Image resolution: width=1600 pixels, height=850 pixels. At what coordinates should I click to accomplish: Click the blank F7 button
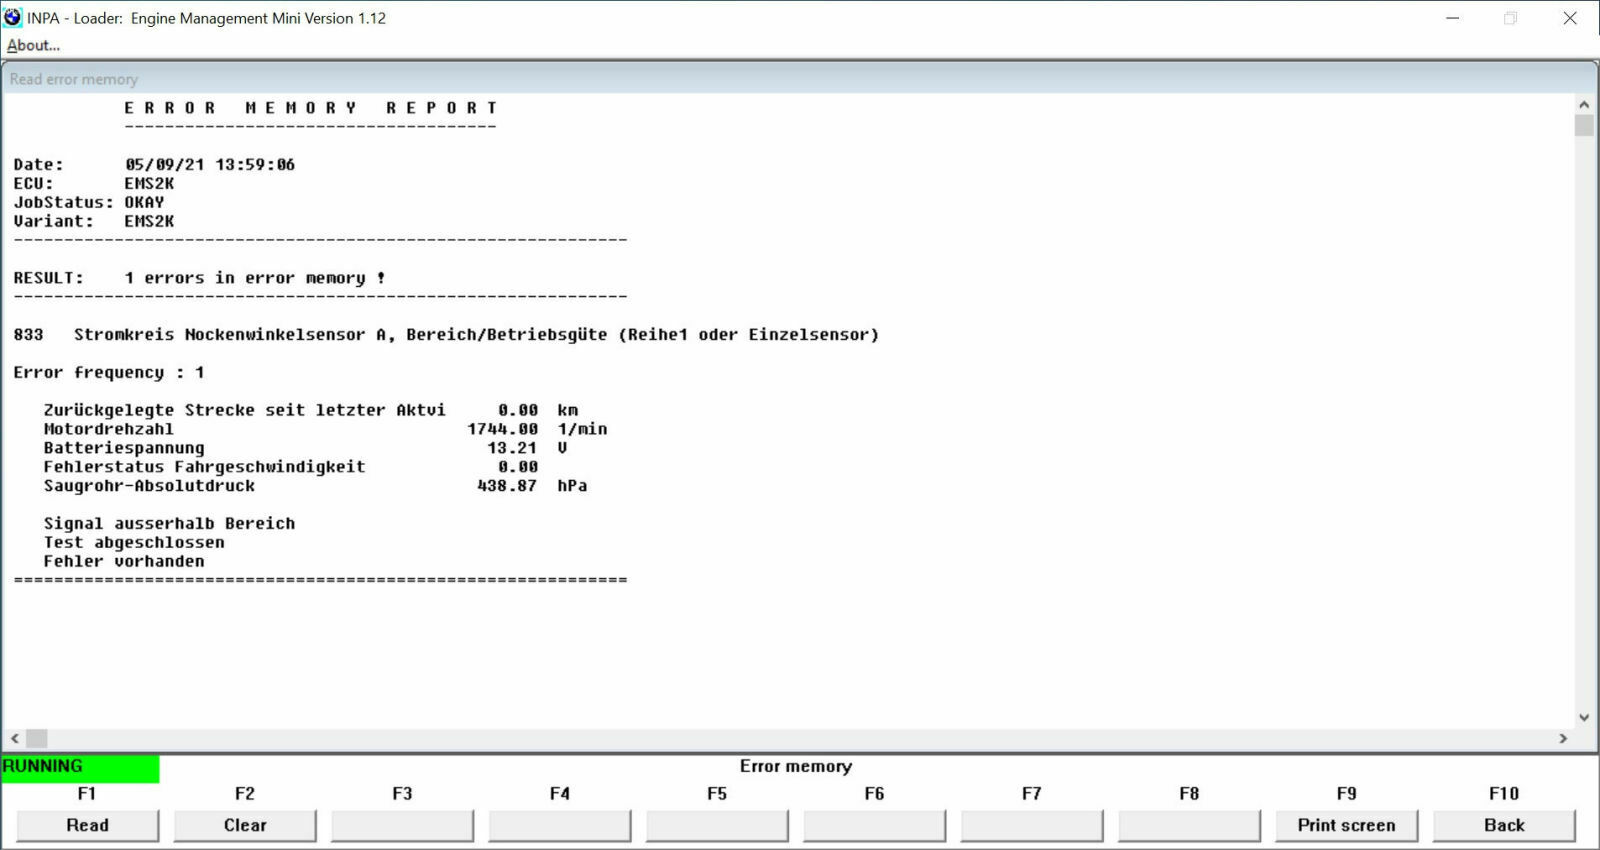coord(1031,825)
